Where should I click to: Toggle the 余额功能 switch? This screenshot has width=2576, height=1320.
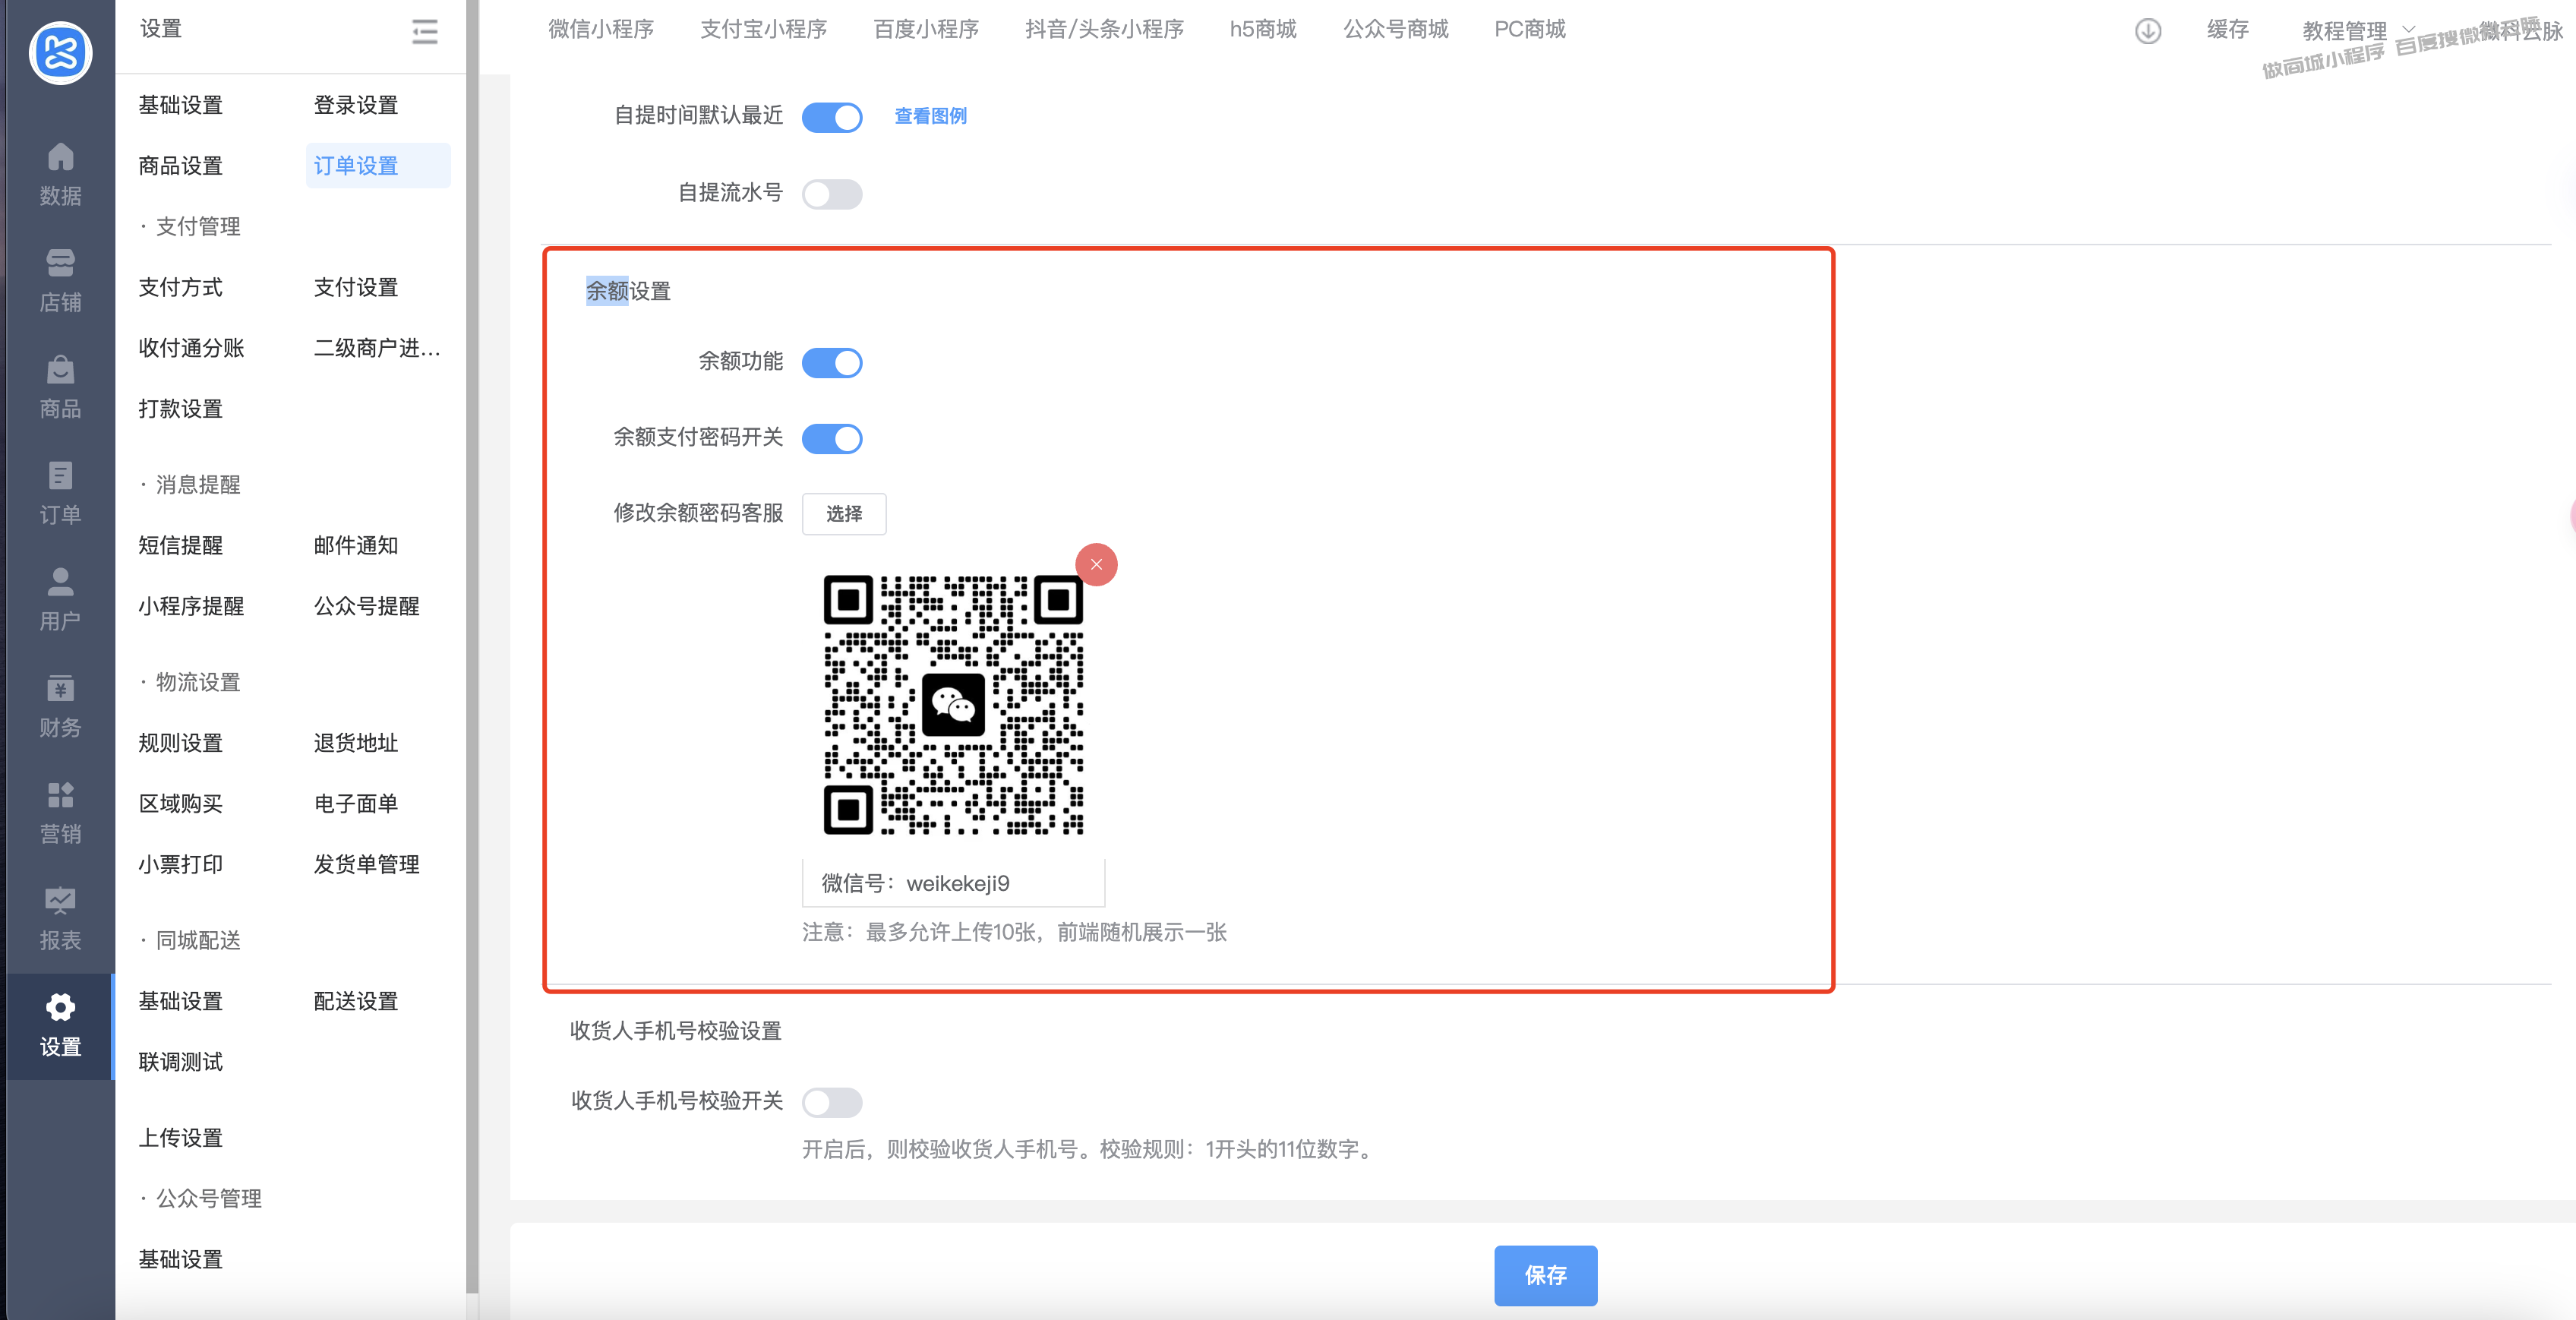coord(832,362)
